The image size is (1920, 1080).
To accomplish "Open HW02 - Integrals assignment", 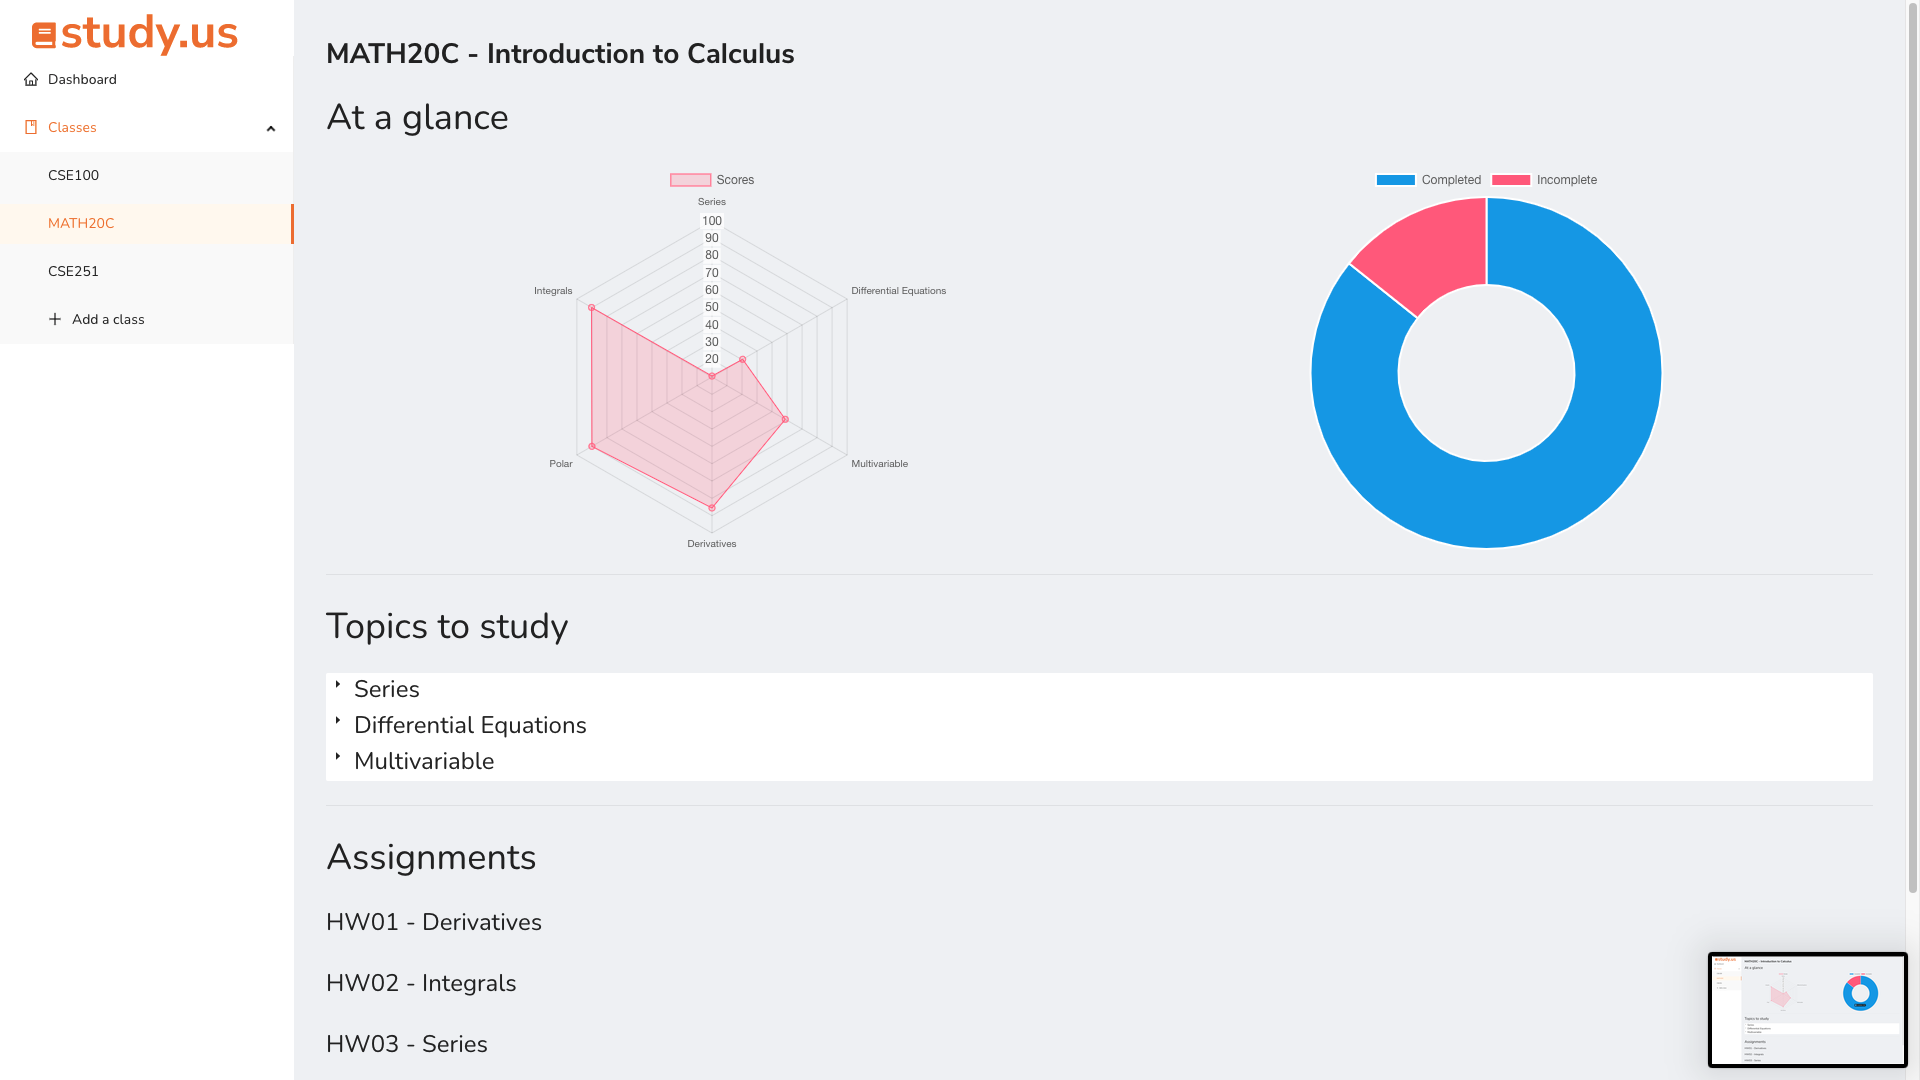I will pyautogui.click(x=421, y=983).
